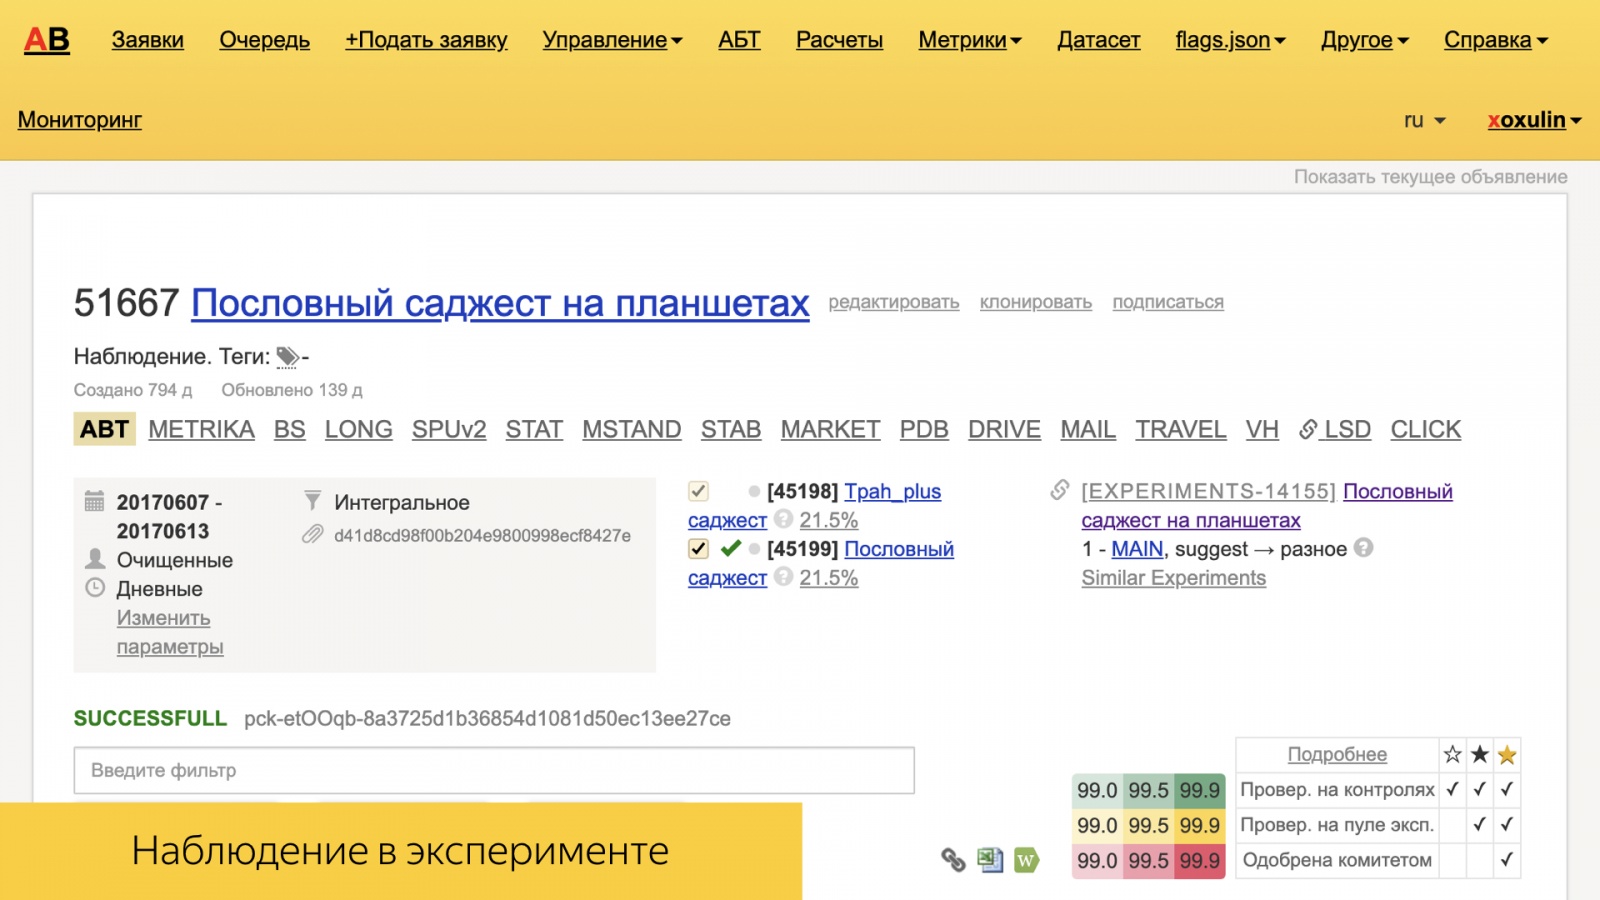Click the calendar icon near dates 20170607-20170613

tap(95, 502)
